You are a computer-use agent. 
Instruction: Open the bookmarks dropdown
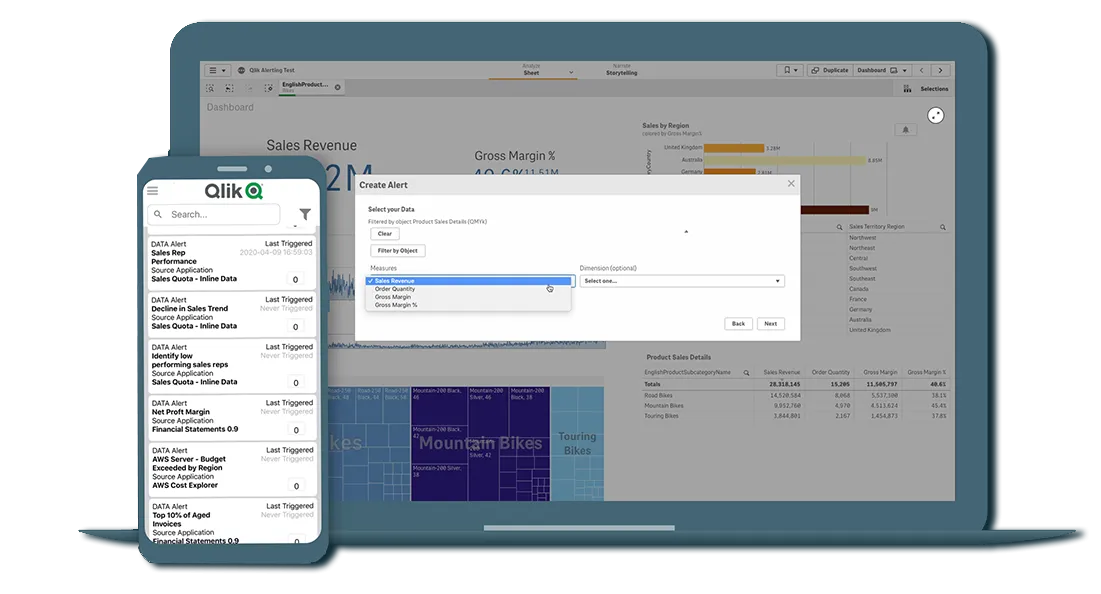[790, 70]
